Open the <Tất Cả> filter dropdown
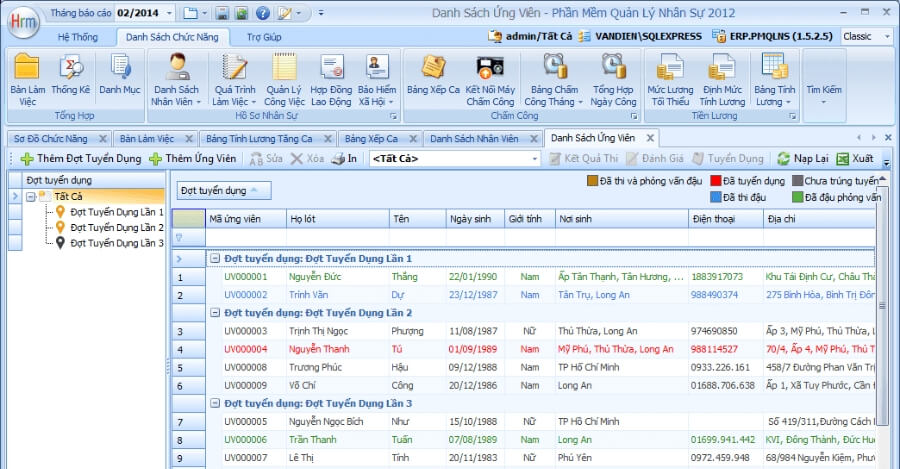This screenshot has width=900, height=469. coord(534,159)
